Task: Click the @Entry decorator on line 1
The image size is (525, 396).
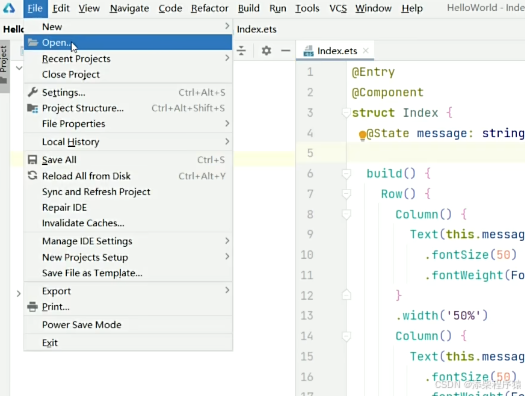Action: (373, 72)
